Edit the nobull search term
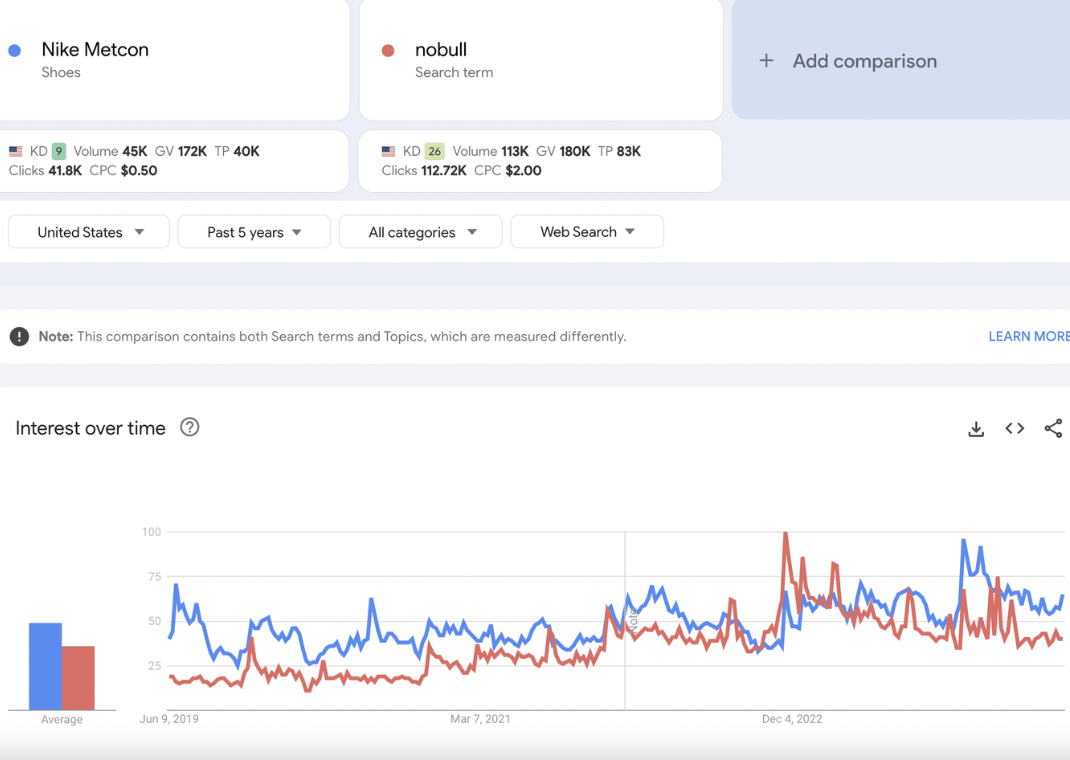The height and width of the screenshot is (760, 1070). point(441,50)
